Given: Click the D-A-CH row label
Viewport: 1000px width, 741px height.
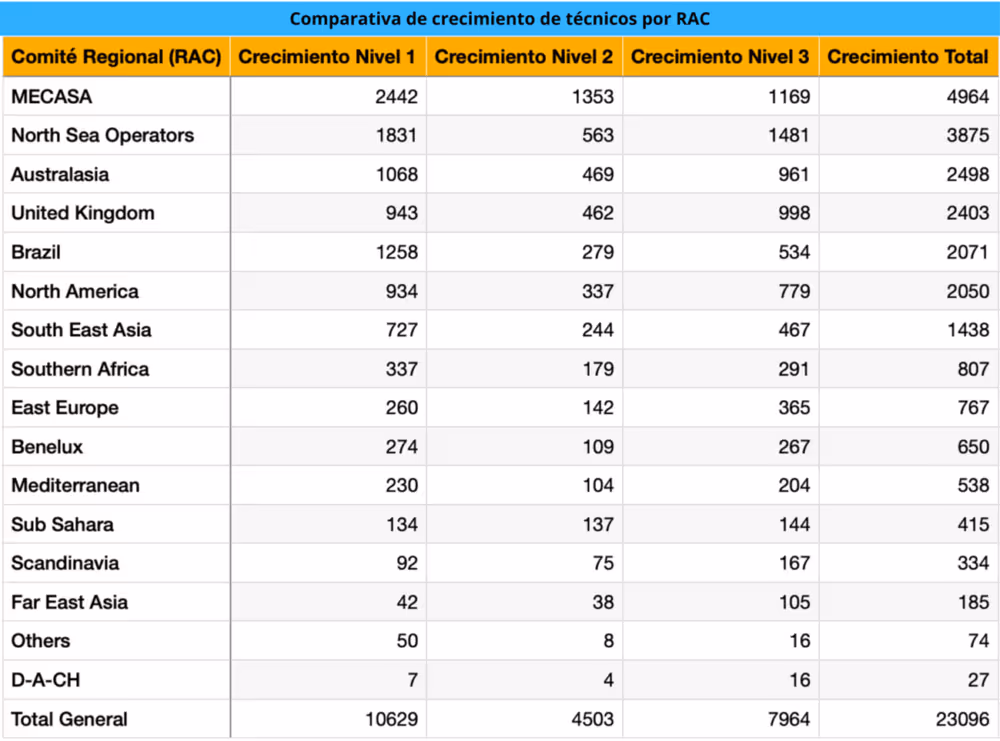Looking at the screenshot, I should click(x=46, y=680).
